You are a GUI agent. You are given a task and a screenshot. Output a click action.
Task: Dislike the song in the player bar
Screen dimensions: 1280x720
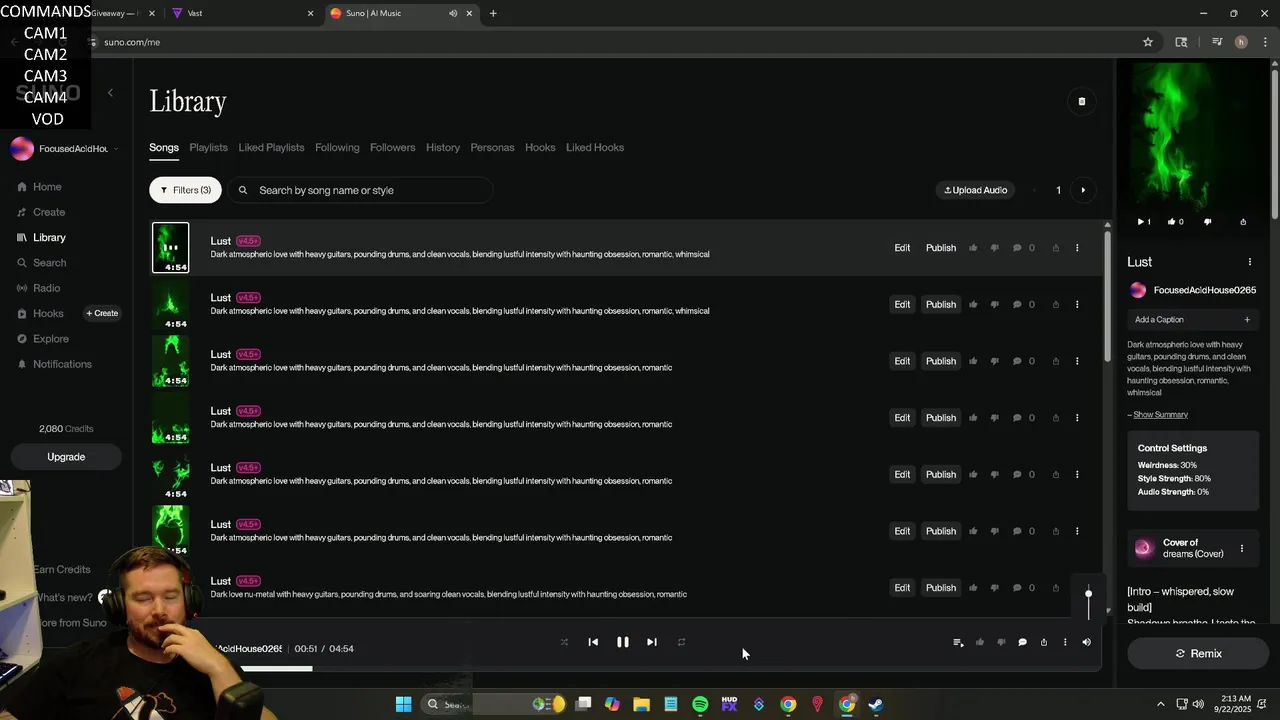[x=1001, y=642]
